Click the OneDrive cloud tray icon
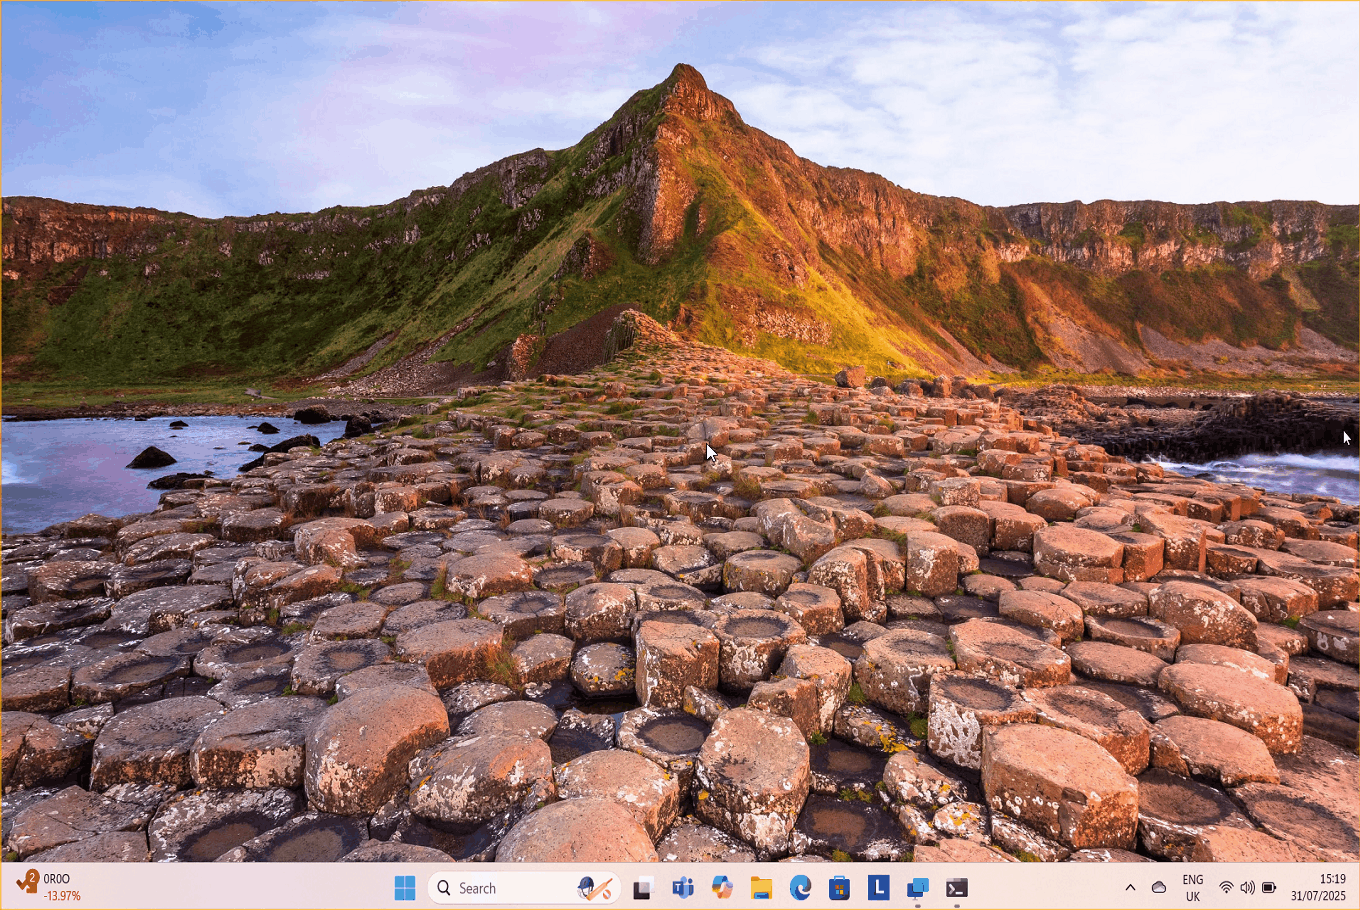 pos(1159,888)
